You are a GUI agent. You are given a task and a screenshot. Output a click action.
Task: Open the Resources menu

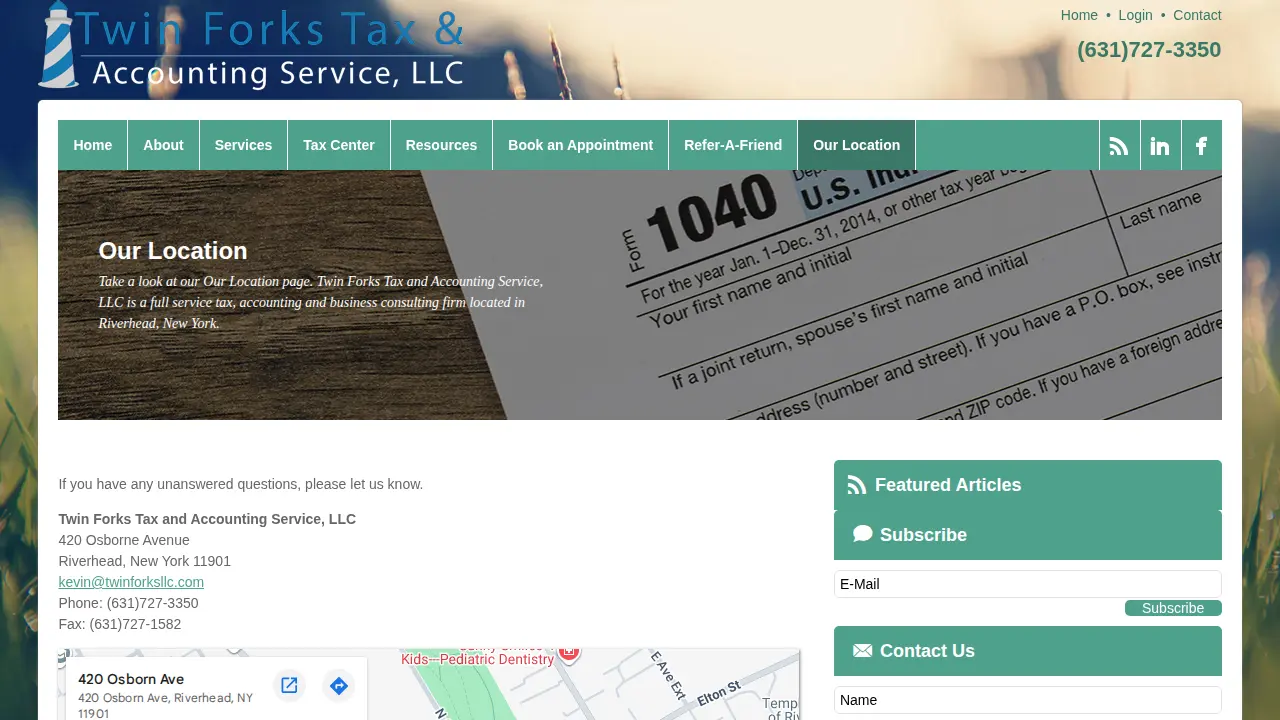tap(441, 145)
